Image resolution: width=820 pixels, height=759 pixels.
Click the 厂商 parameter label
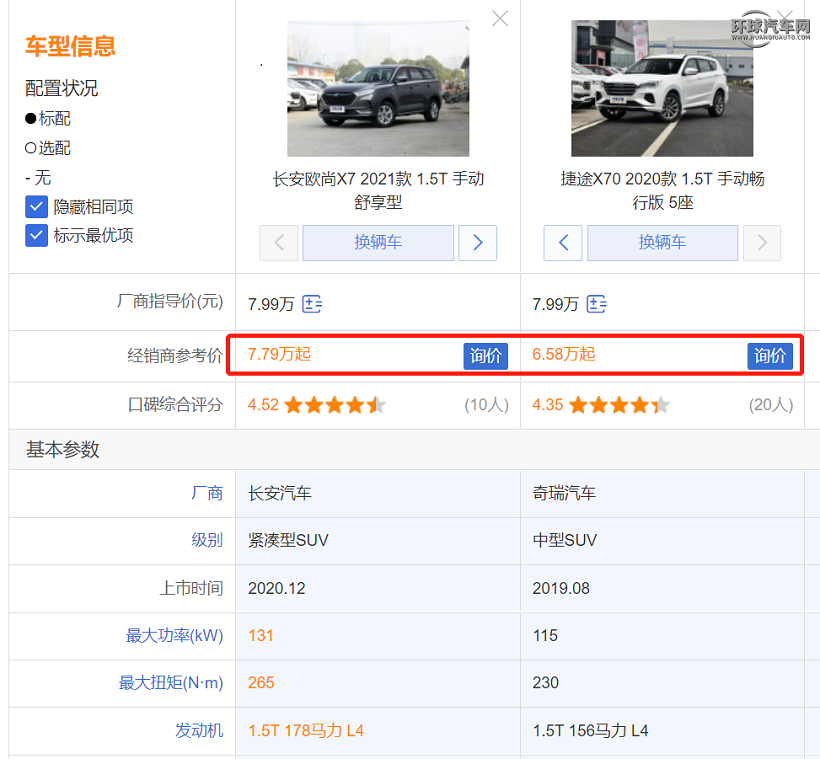[x=207, y=493]
